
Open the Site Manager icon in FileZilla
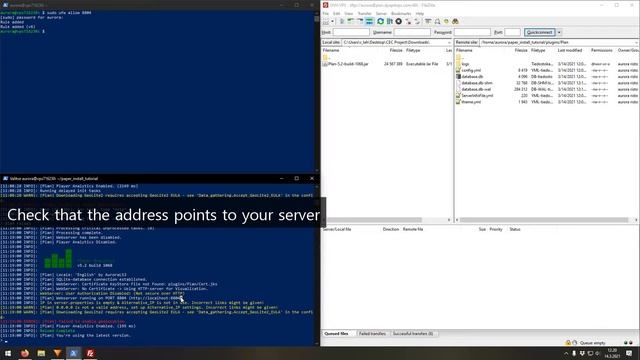point(326,21)
